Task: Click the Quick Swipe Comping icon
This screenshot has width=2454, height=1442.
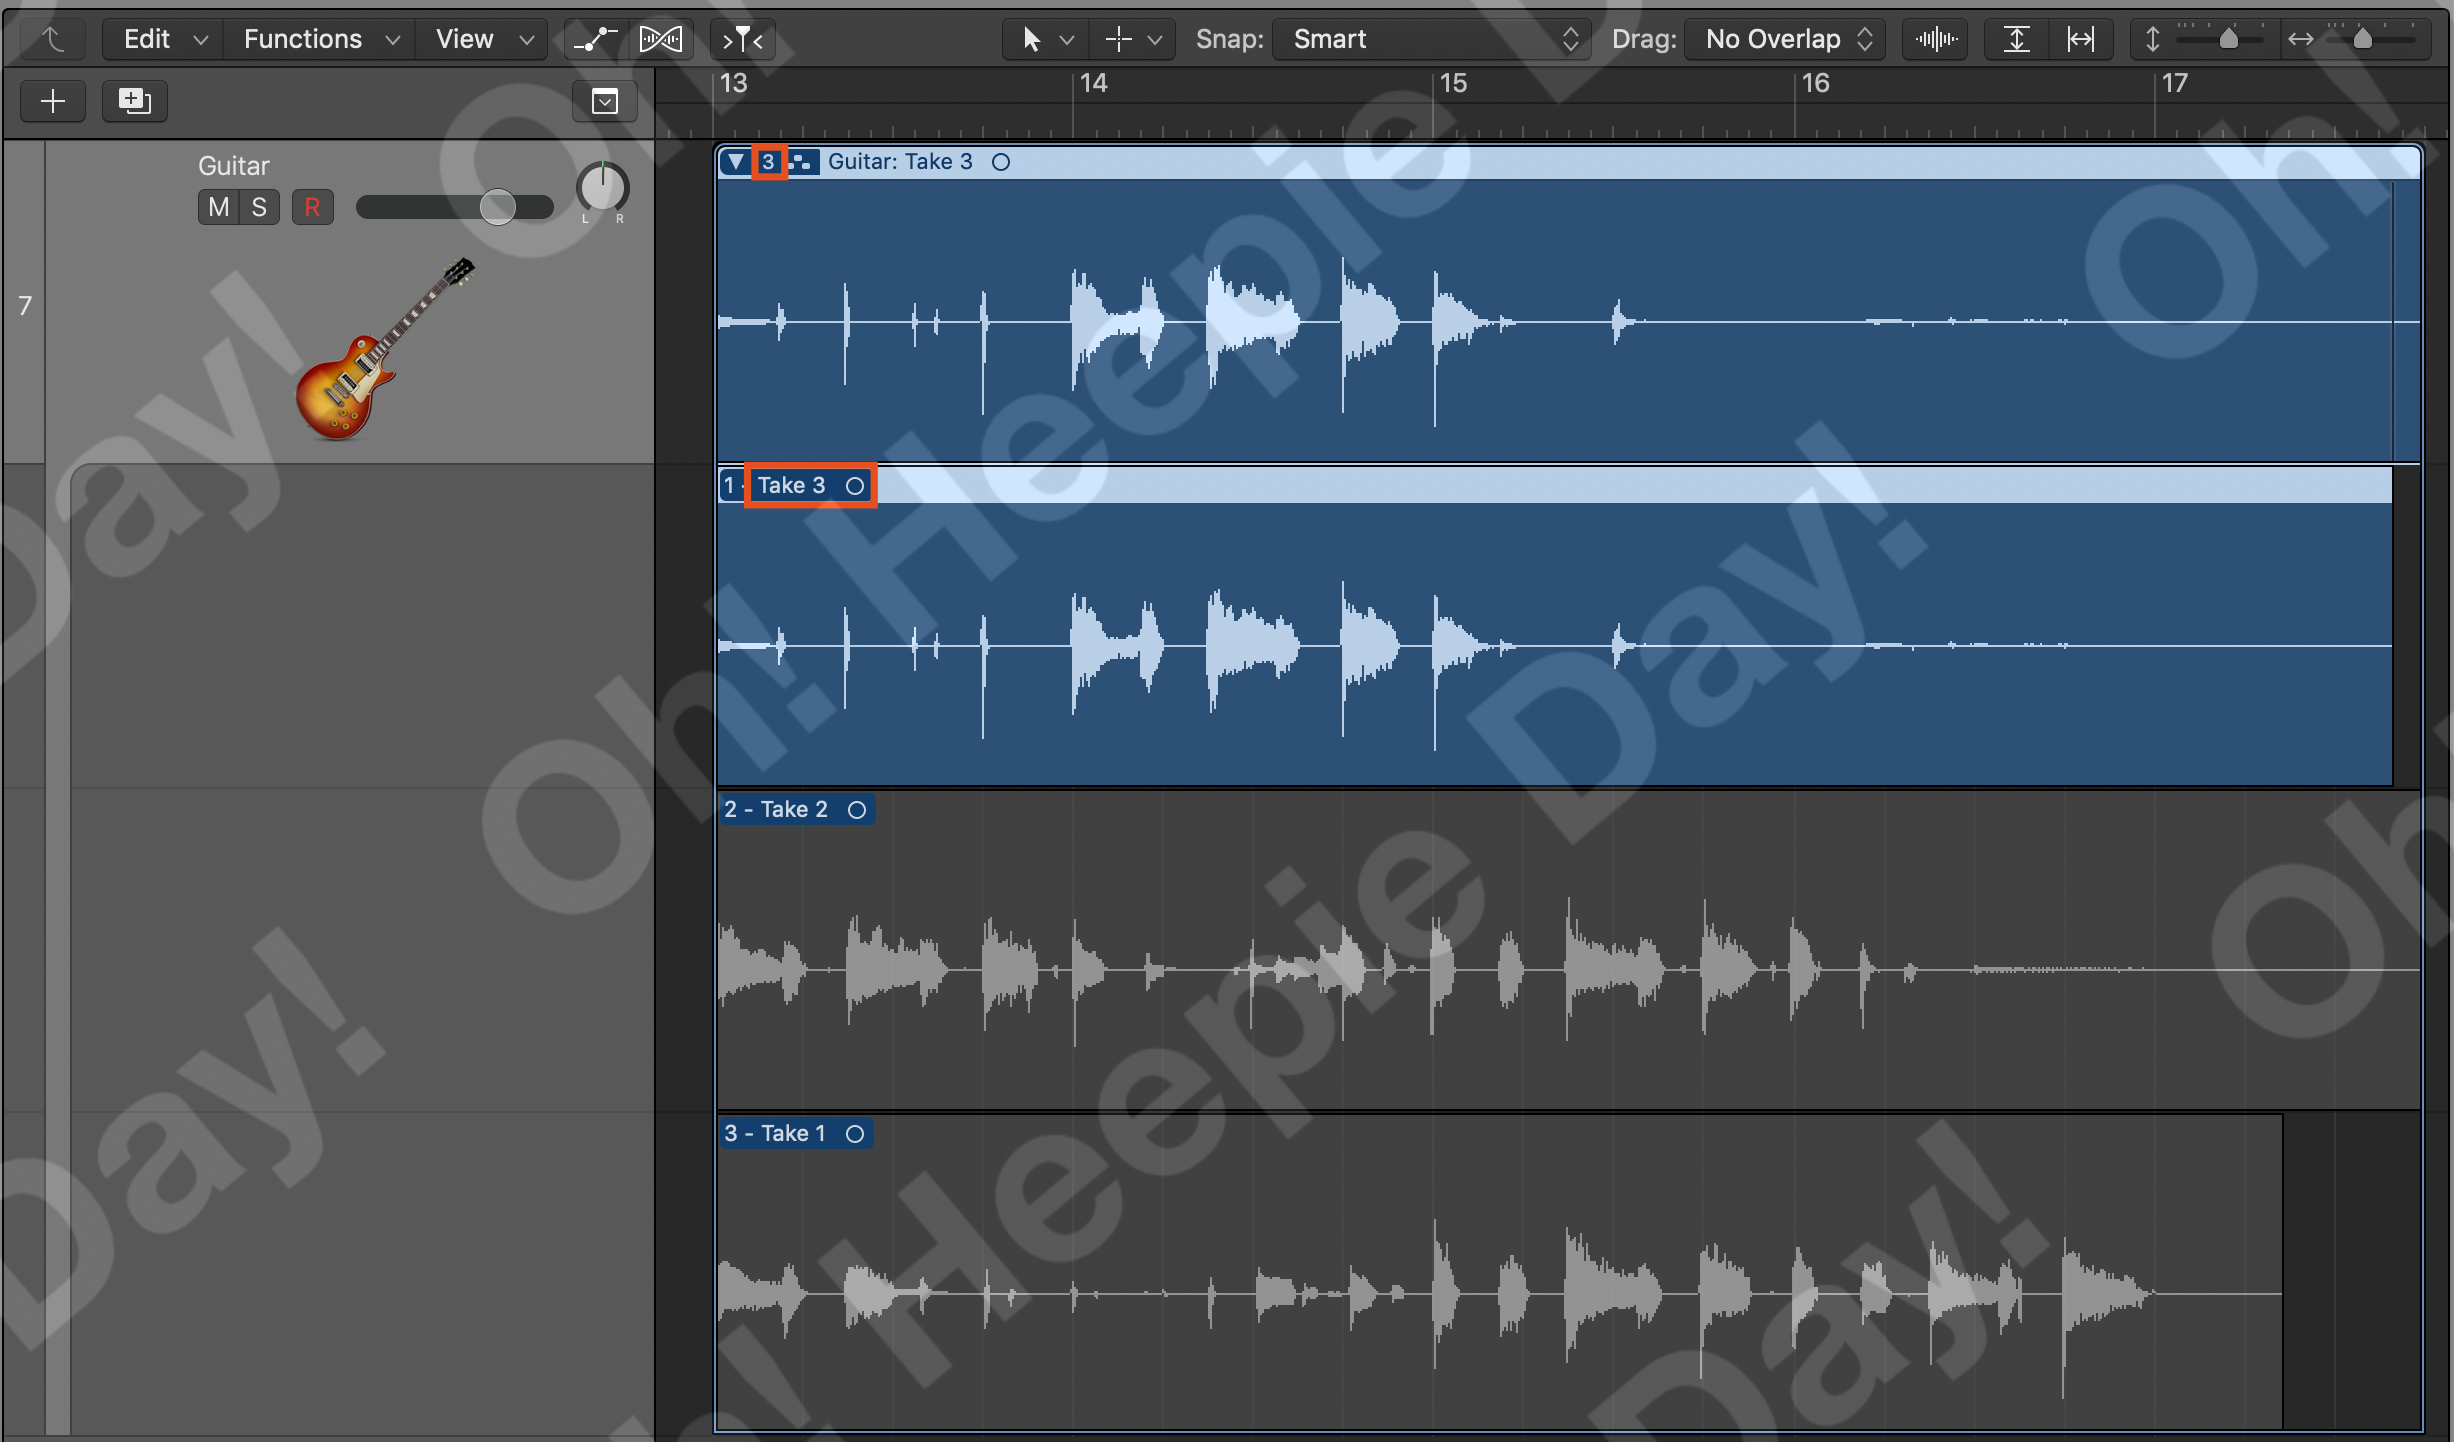Action: 802,162
